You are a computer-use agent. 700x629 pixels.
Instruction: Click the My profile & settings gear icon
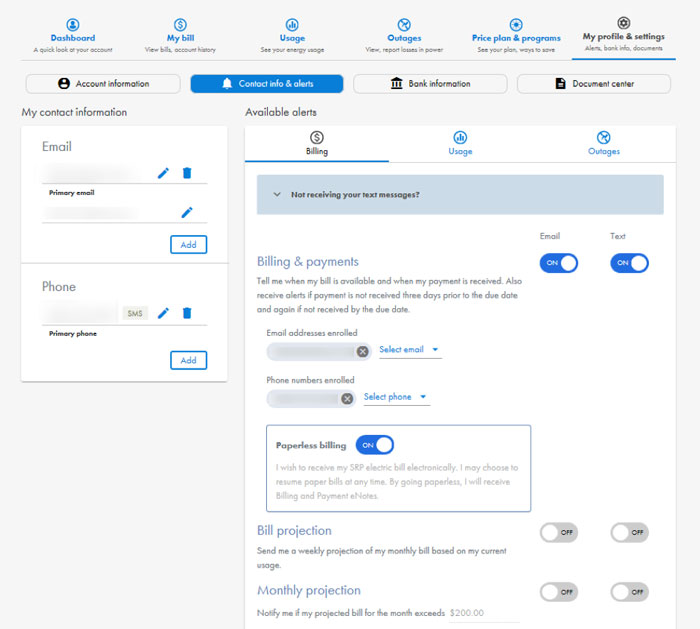click(x=624, y=23)
